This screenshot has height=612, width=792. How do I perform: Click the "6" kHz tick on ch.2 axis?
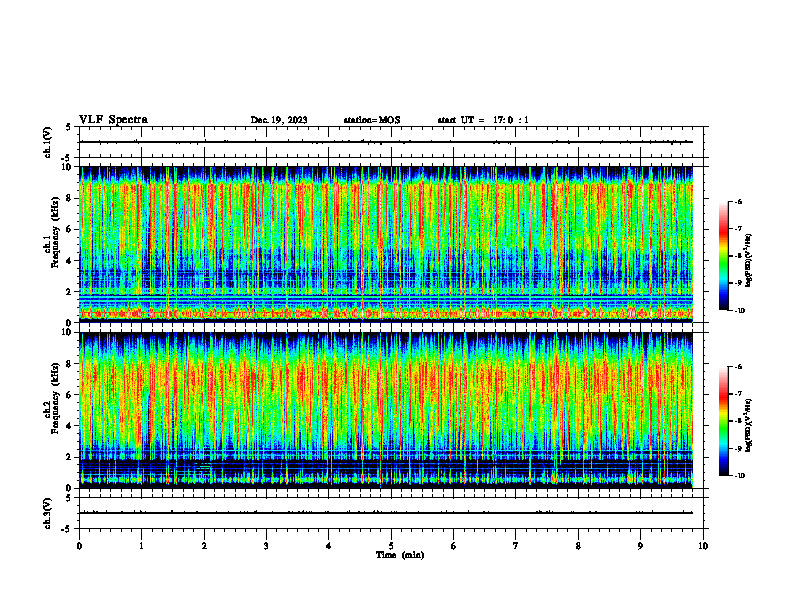70,395
